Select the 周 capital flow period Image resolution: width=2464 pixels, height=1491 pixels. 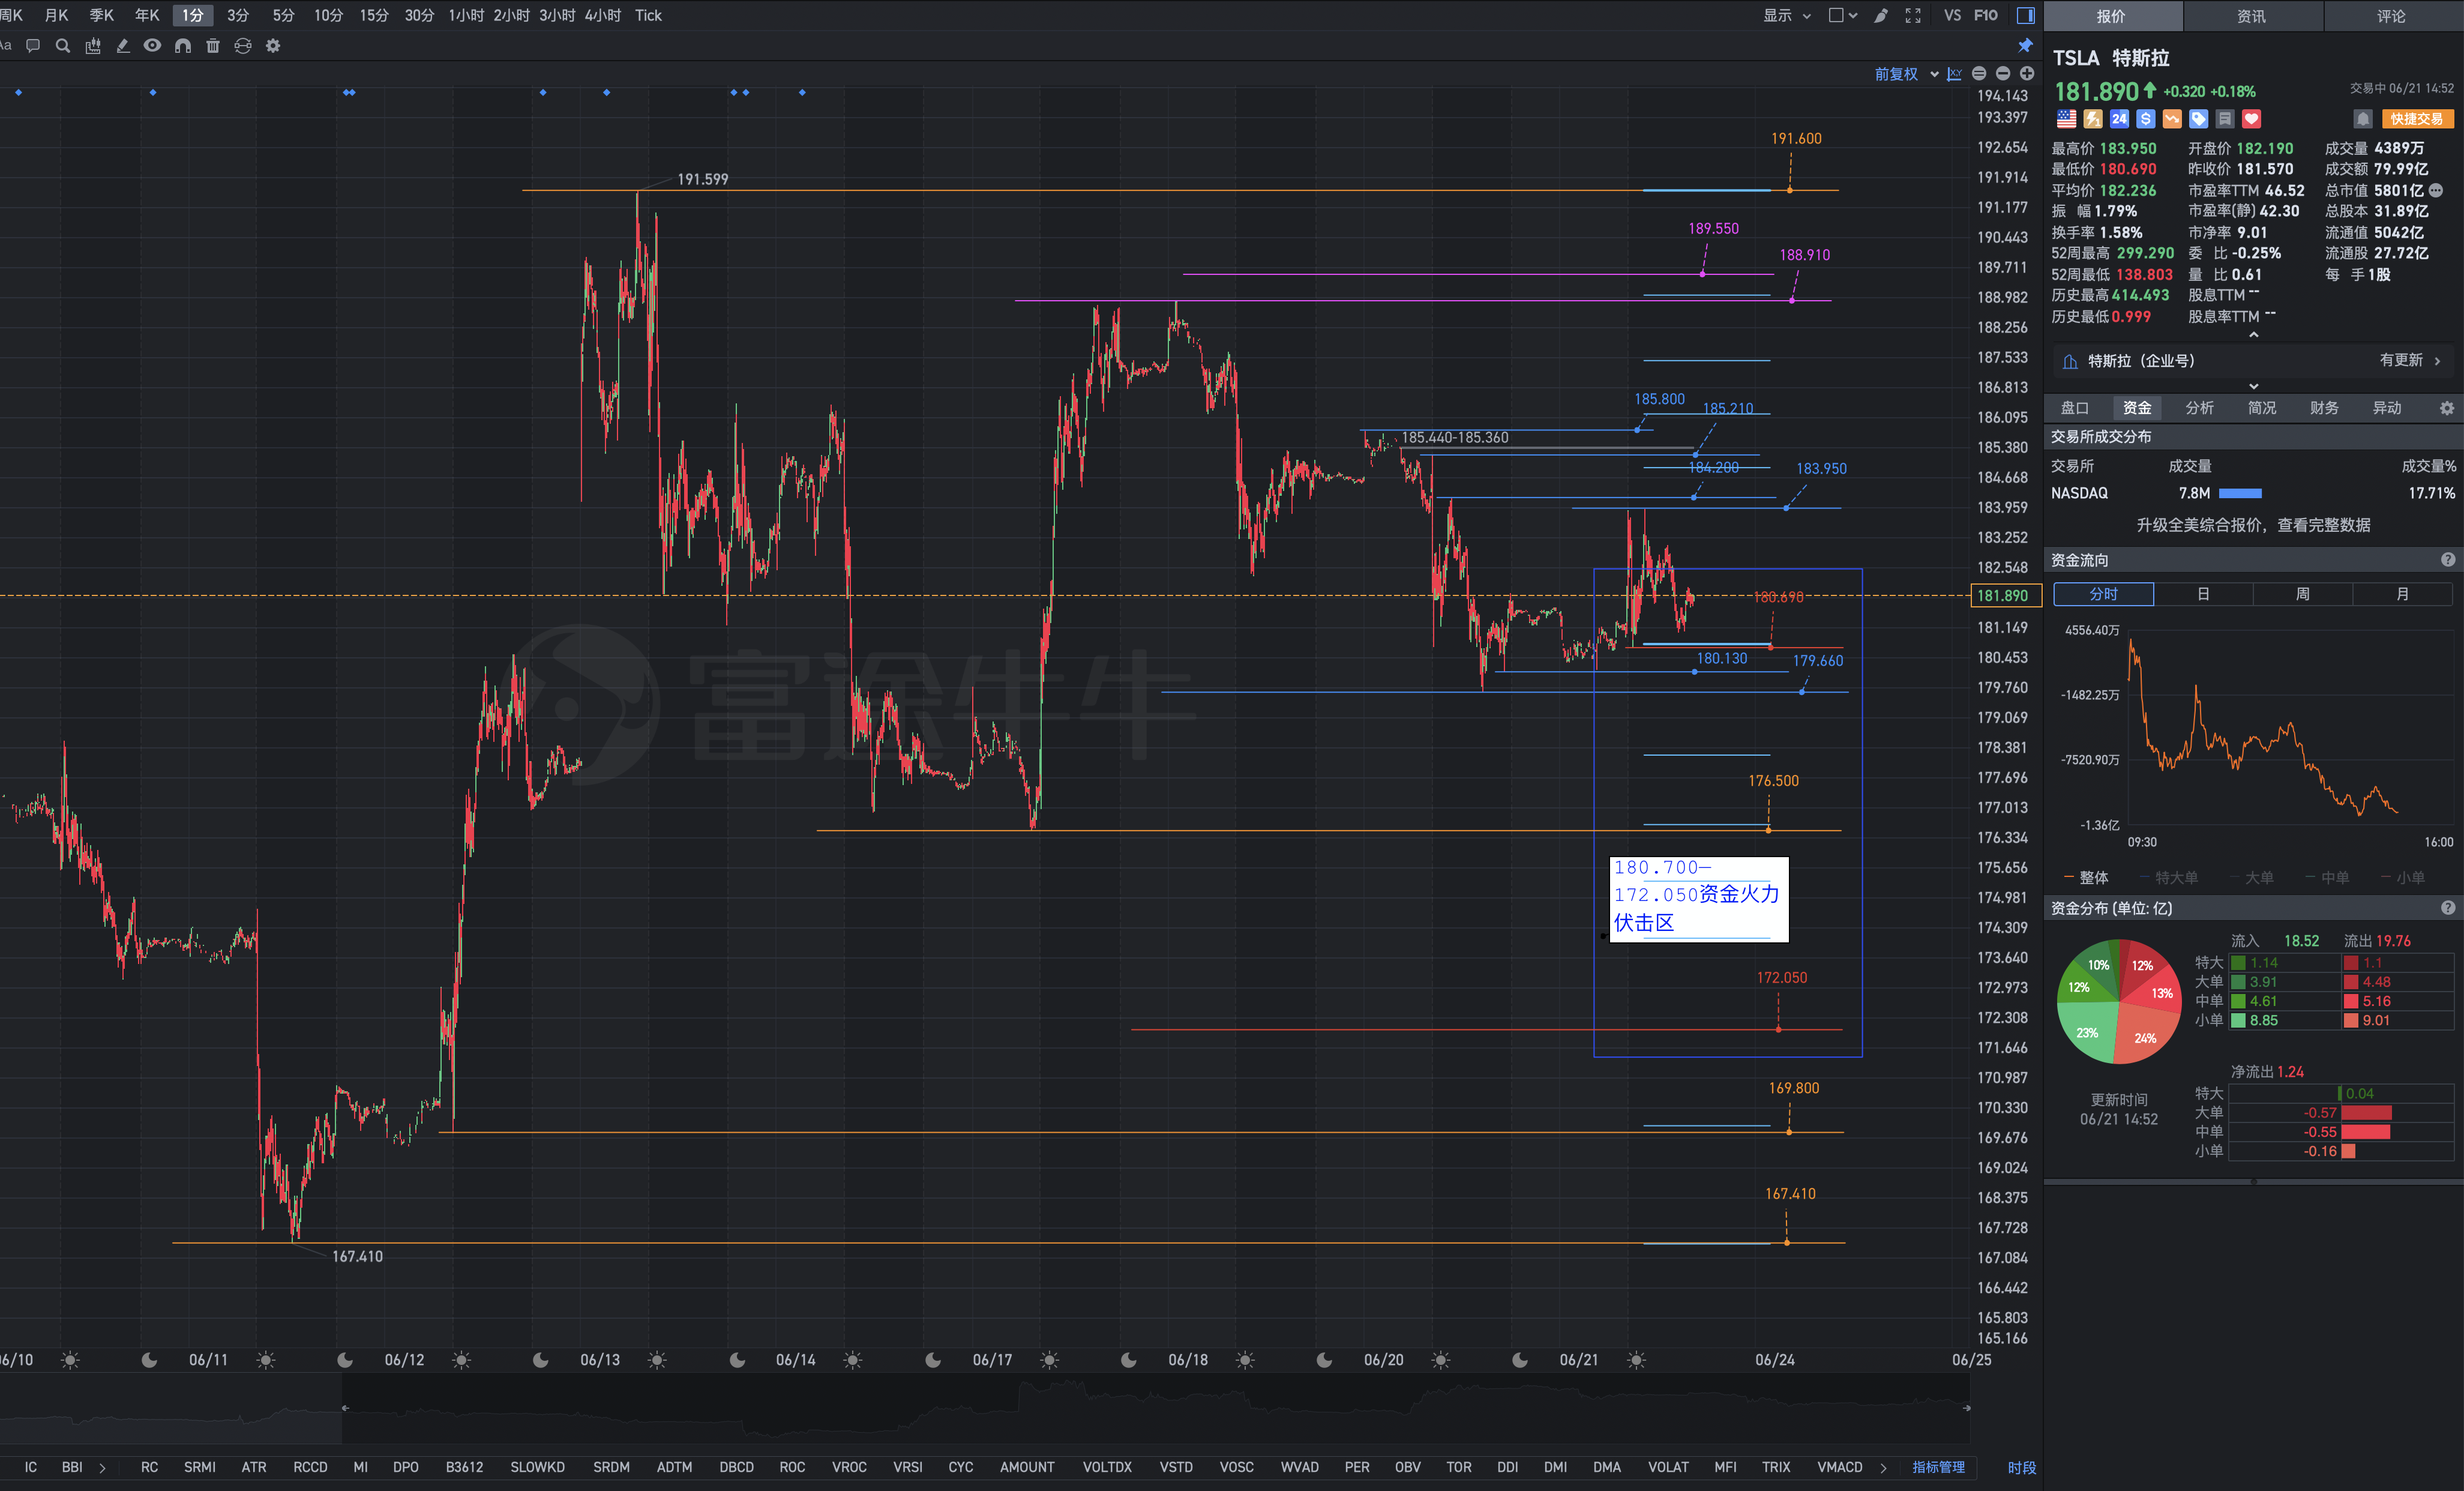[x=2303, y=594]
